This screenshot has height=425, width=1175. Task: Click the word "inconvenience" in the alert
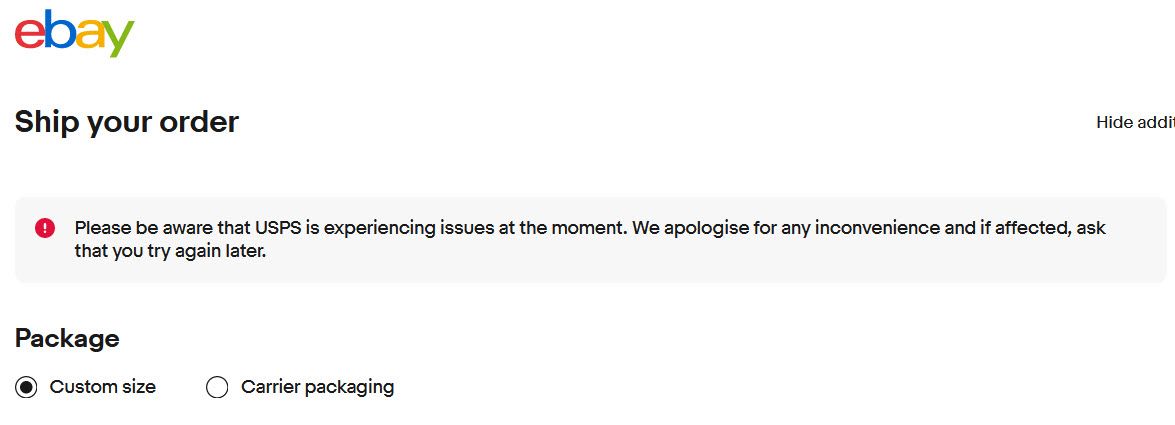coord(877,228)
